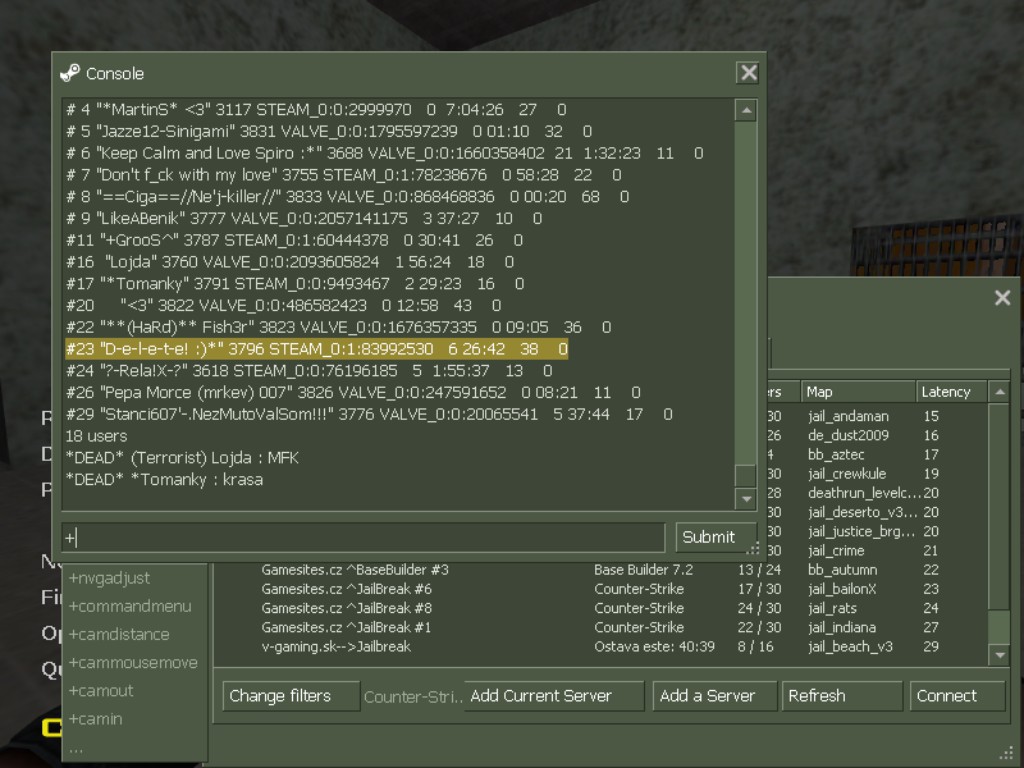
Task: Click jail_crime map entry
Action: tap(836, 551)
